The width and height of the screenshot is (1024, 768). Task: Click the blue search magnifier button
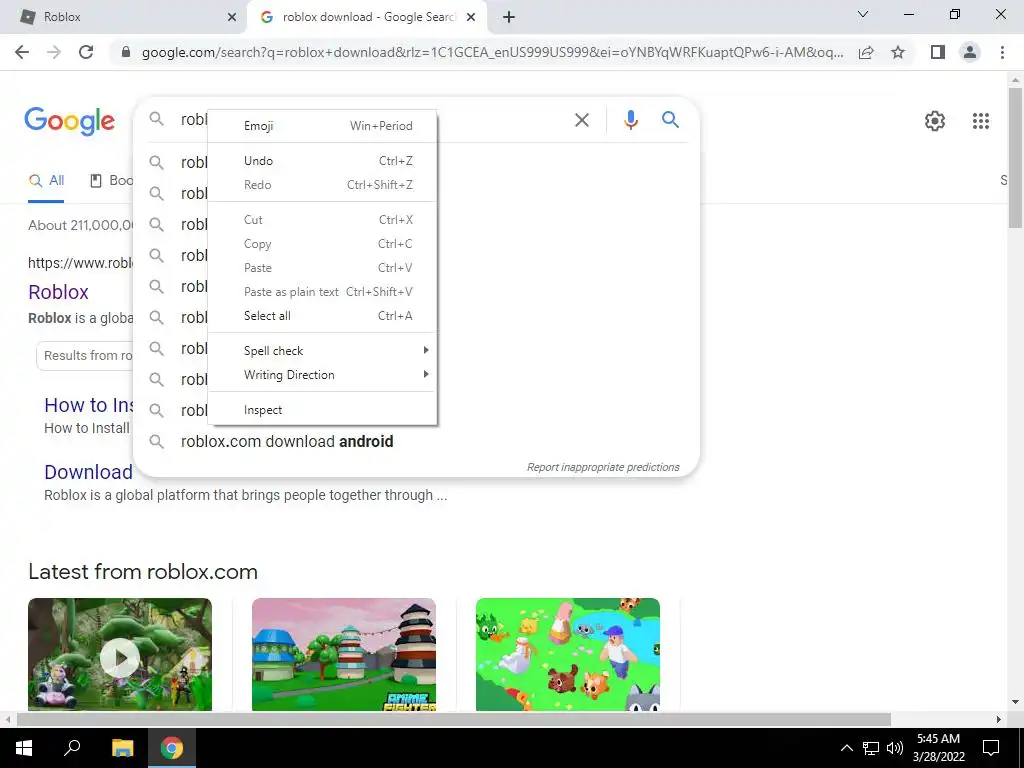tap(670, 120)
